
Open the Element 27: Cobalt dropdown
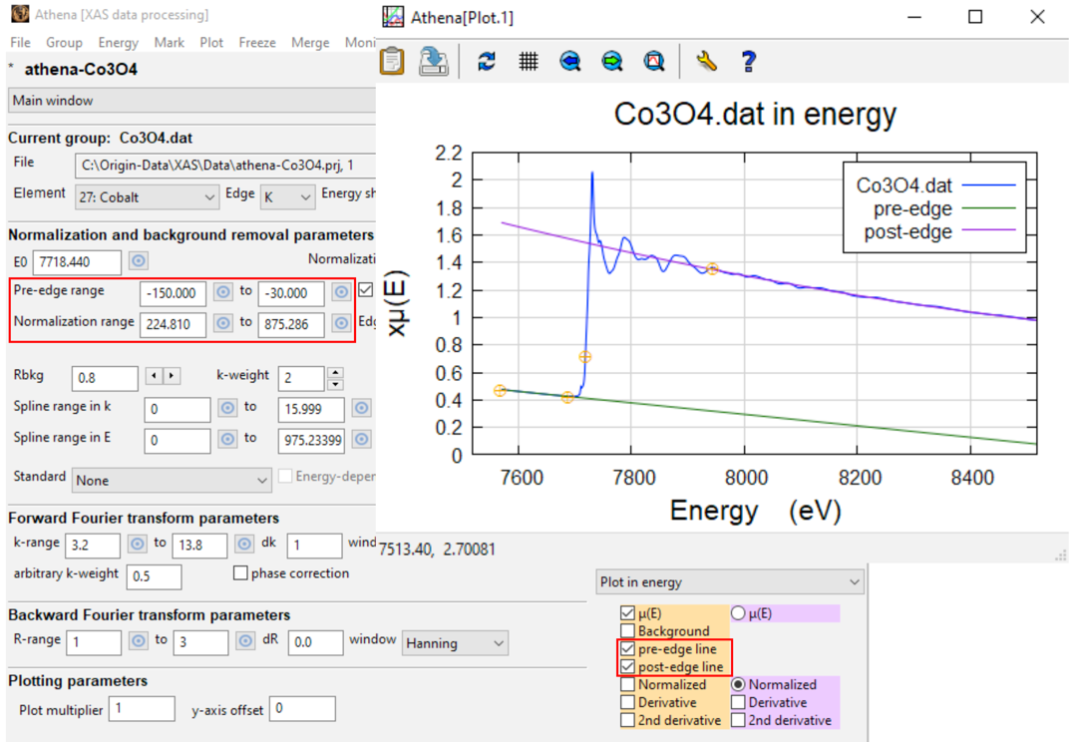[147, 197]
